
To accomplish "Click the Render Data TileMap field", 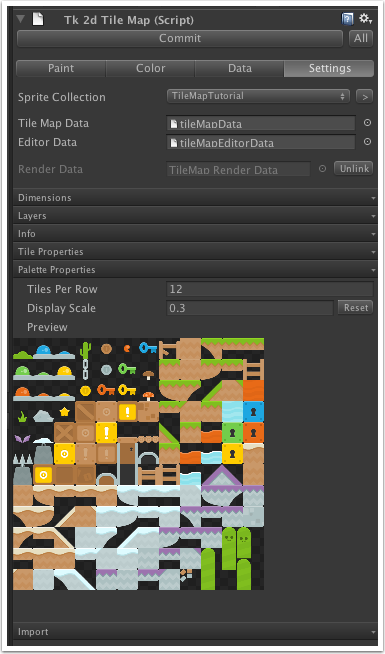I will (239, 169).
